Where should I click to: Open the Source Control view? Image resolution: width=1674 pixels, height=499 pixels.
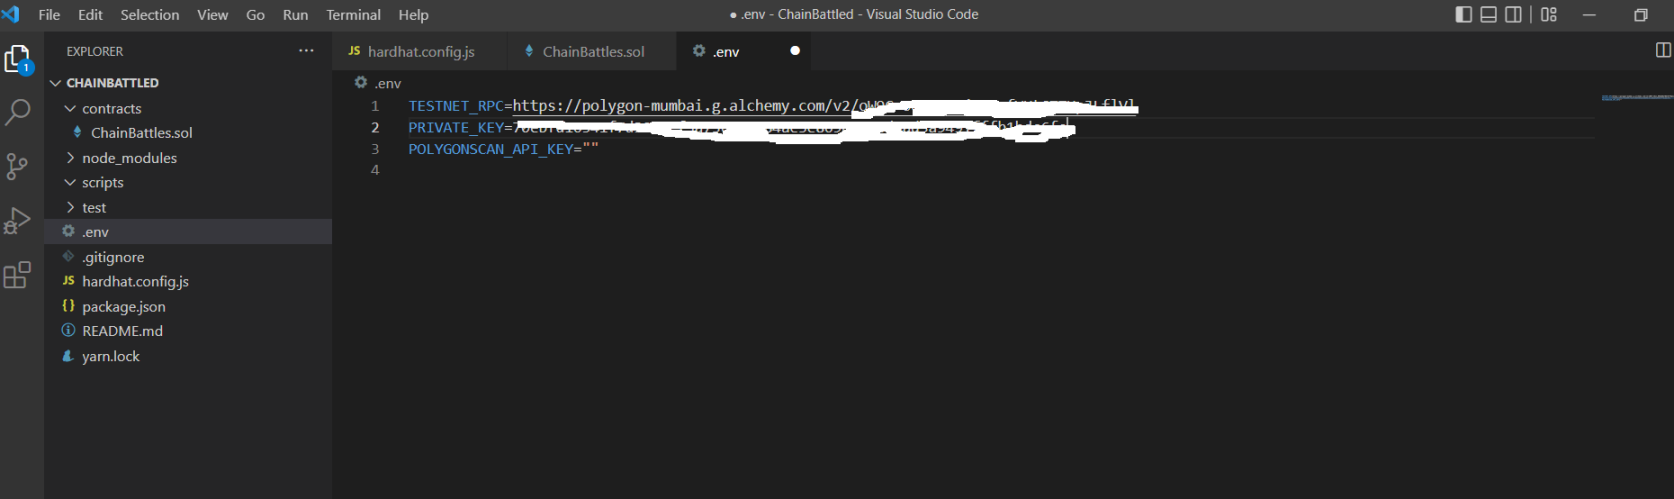pyautogui.click(x=17, y=166)
